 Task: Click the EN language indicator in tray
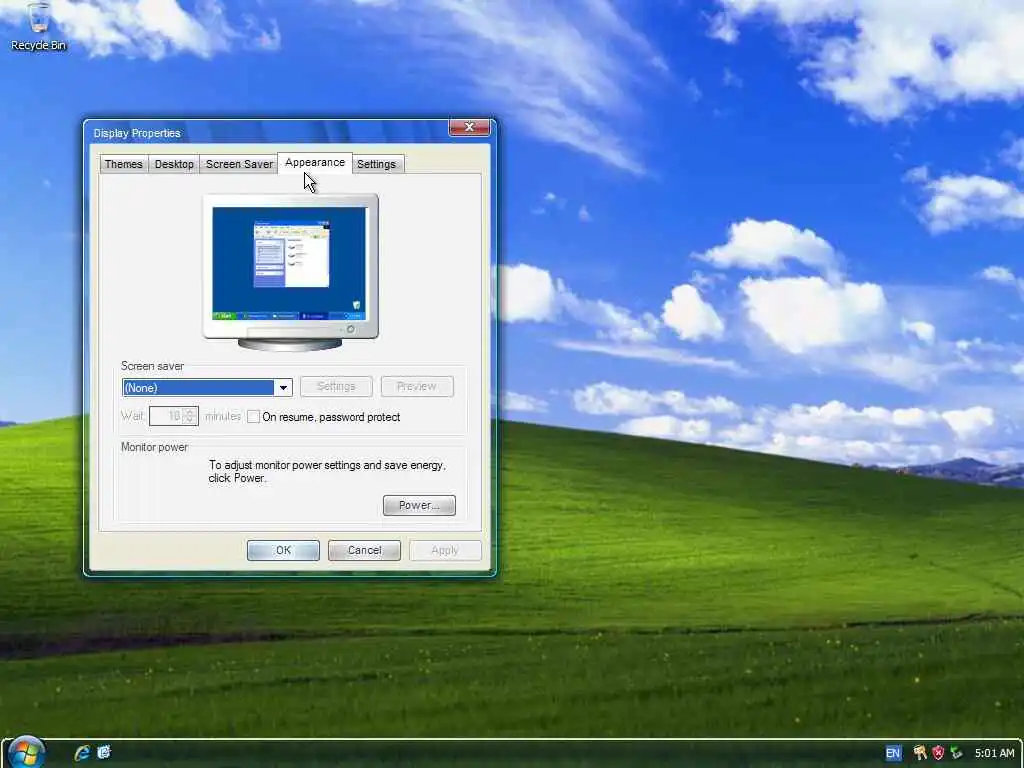coord(893,753)
